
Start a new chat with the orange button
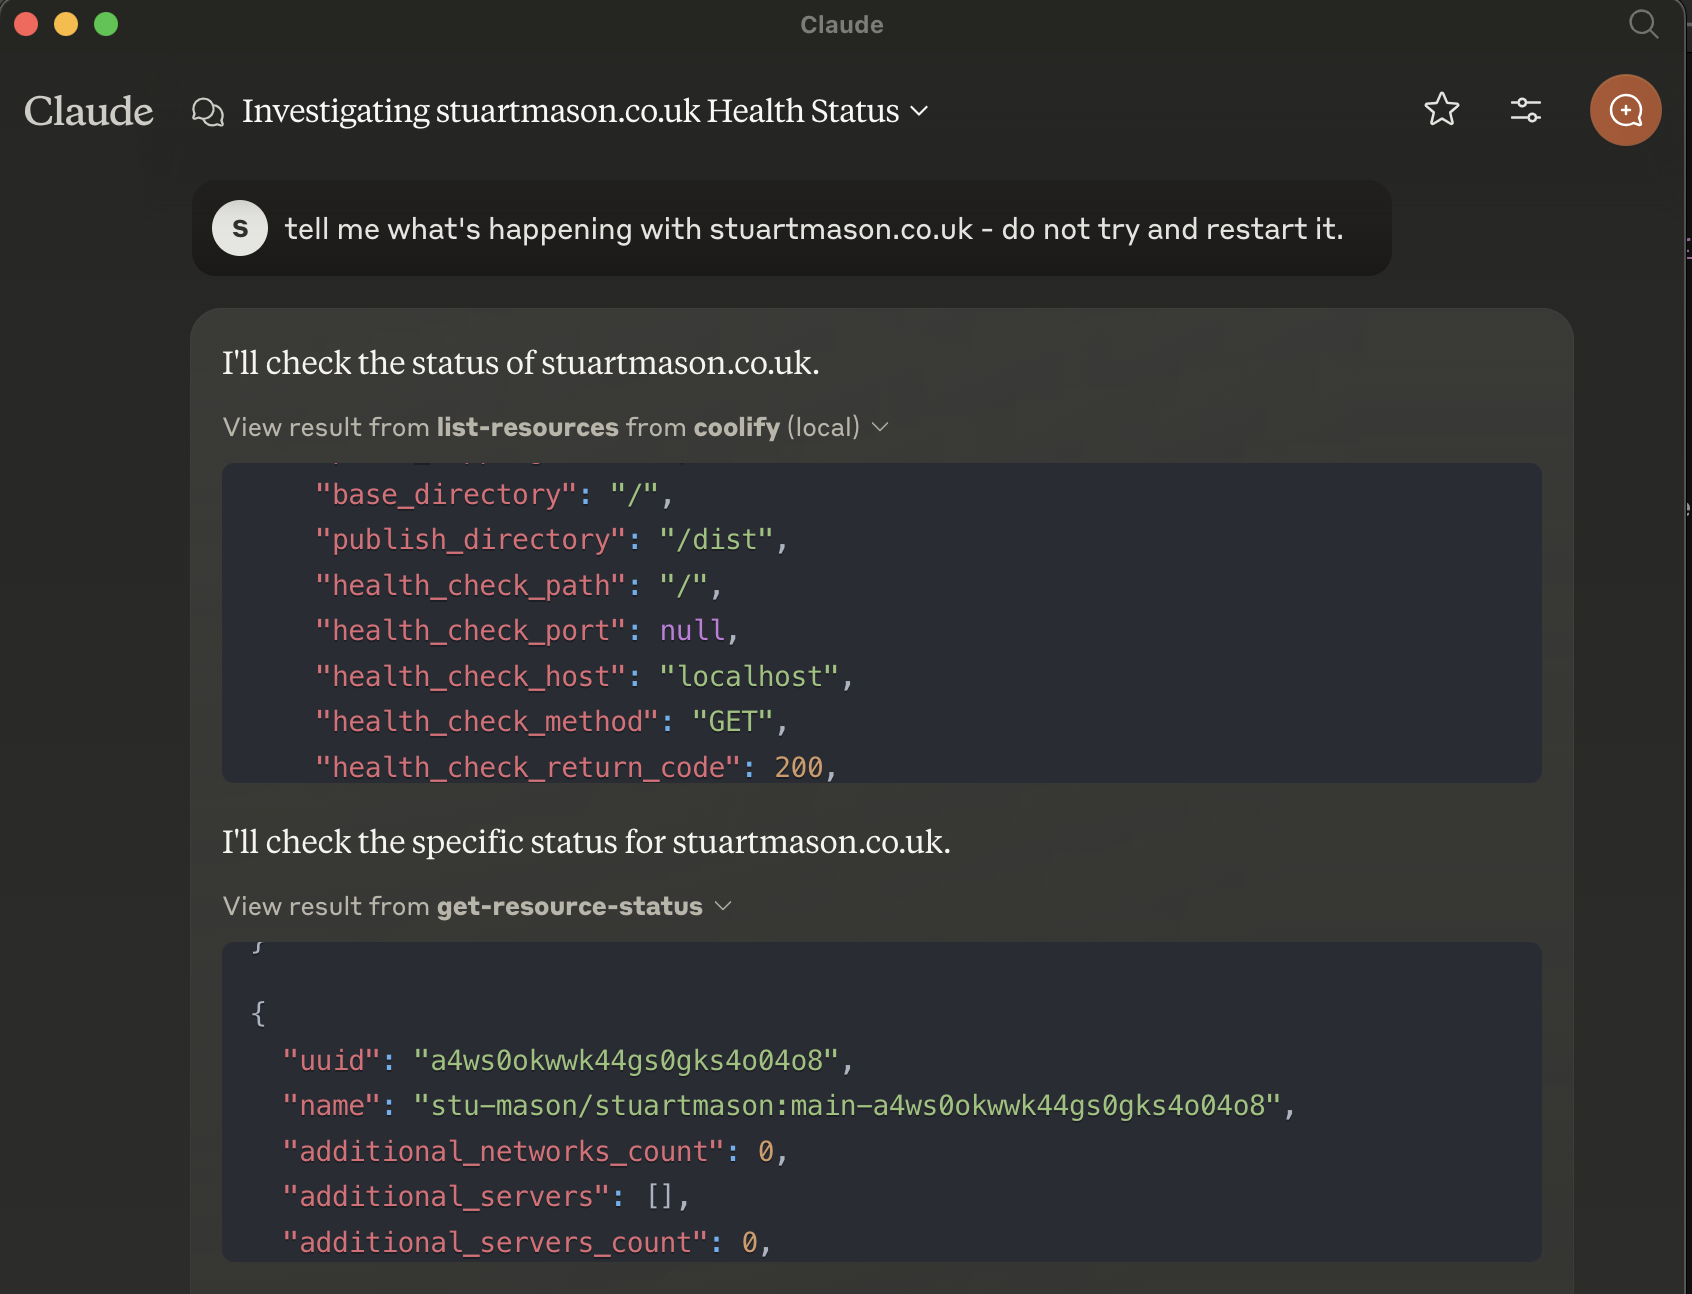pyautogui.click(x=1625, y=110)
